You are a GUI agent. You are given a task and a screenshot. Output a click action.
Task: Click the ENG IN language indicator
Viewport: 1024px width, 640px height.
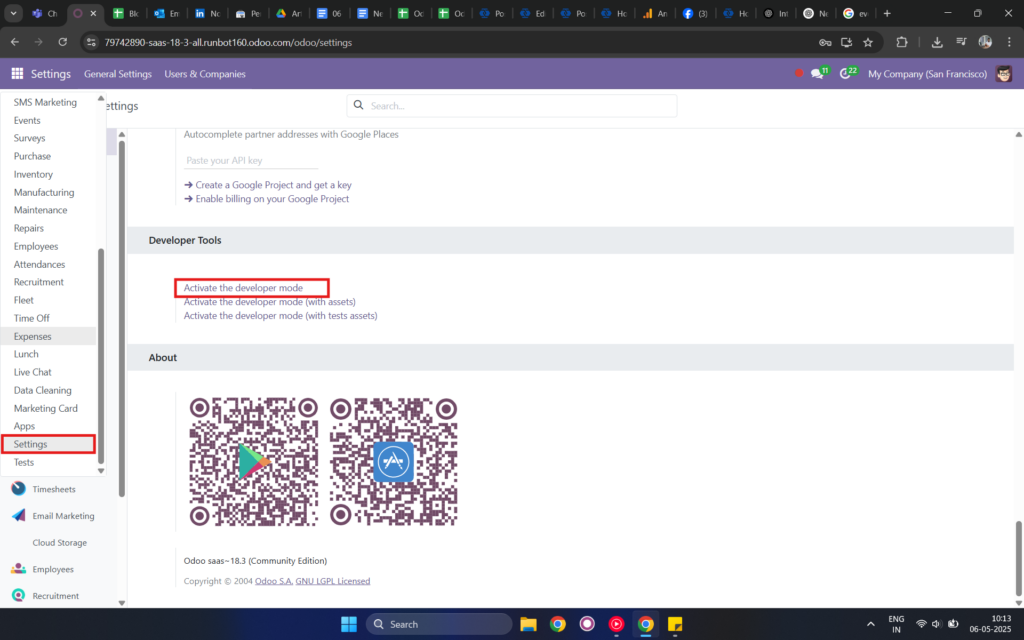point(896,624)
